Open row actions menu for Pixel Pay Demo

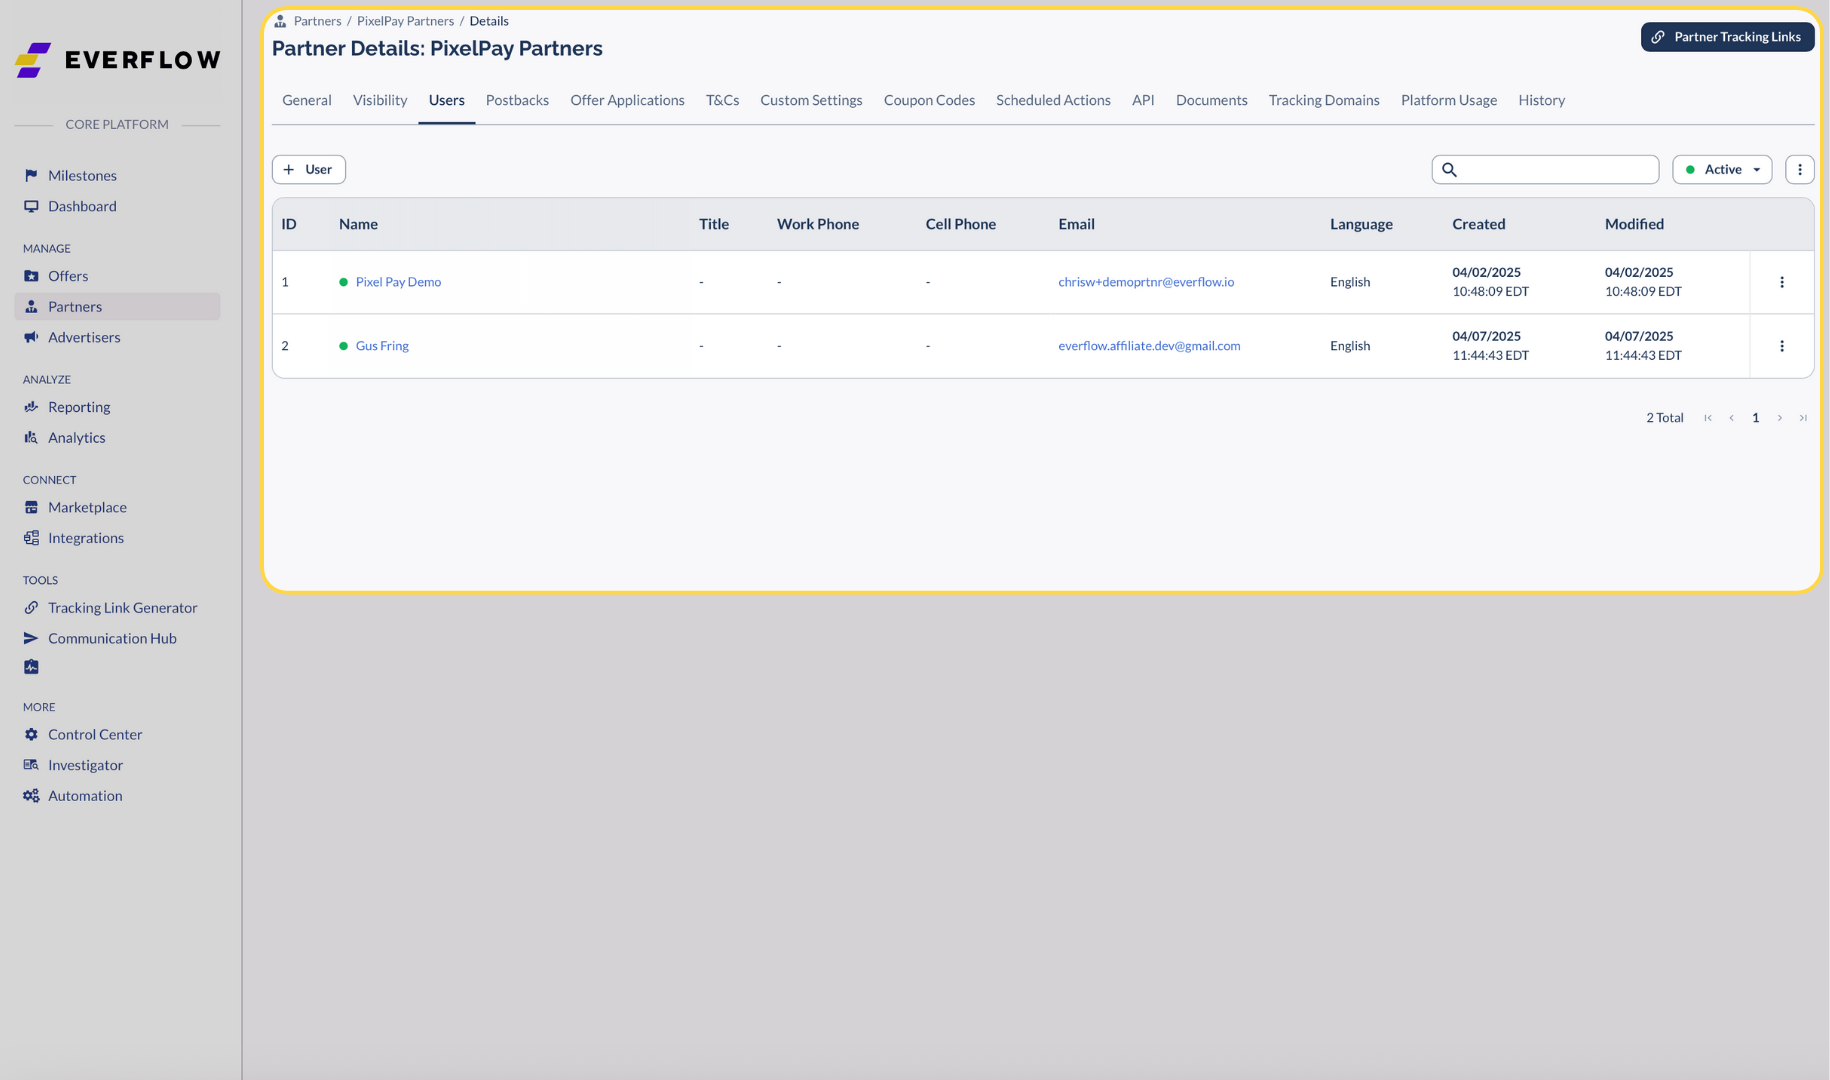coord(1782,282)
